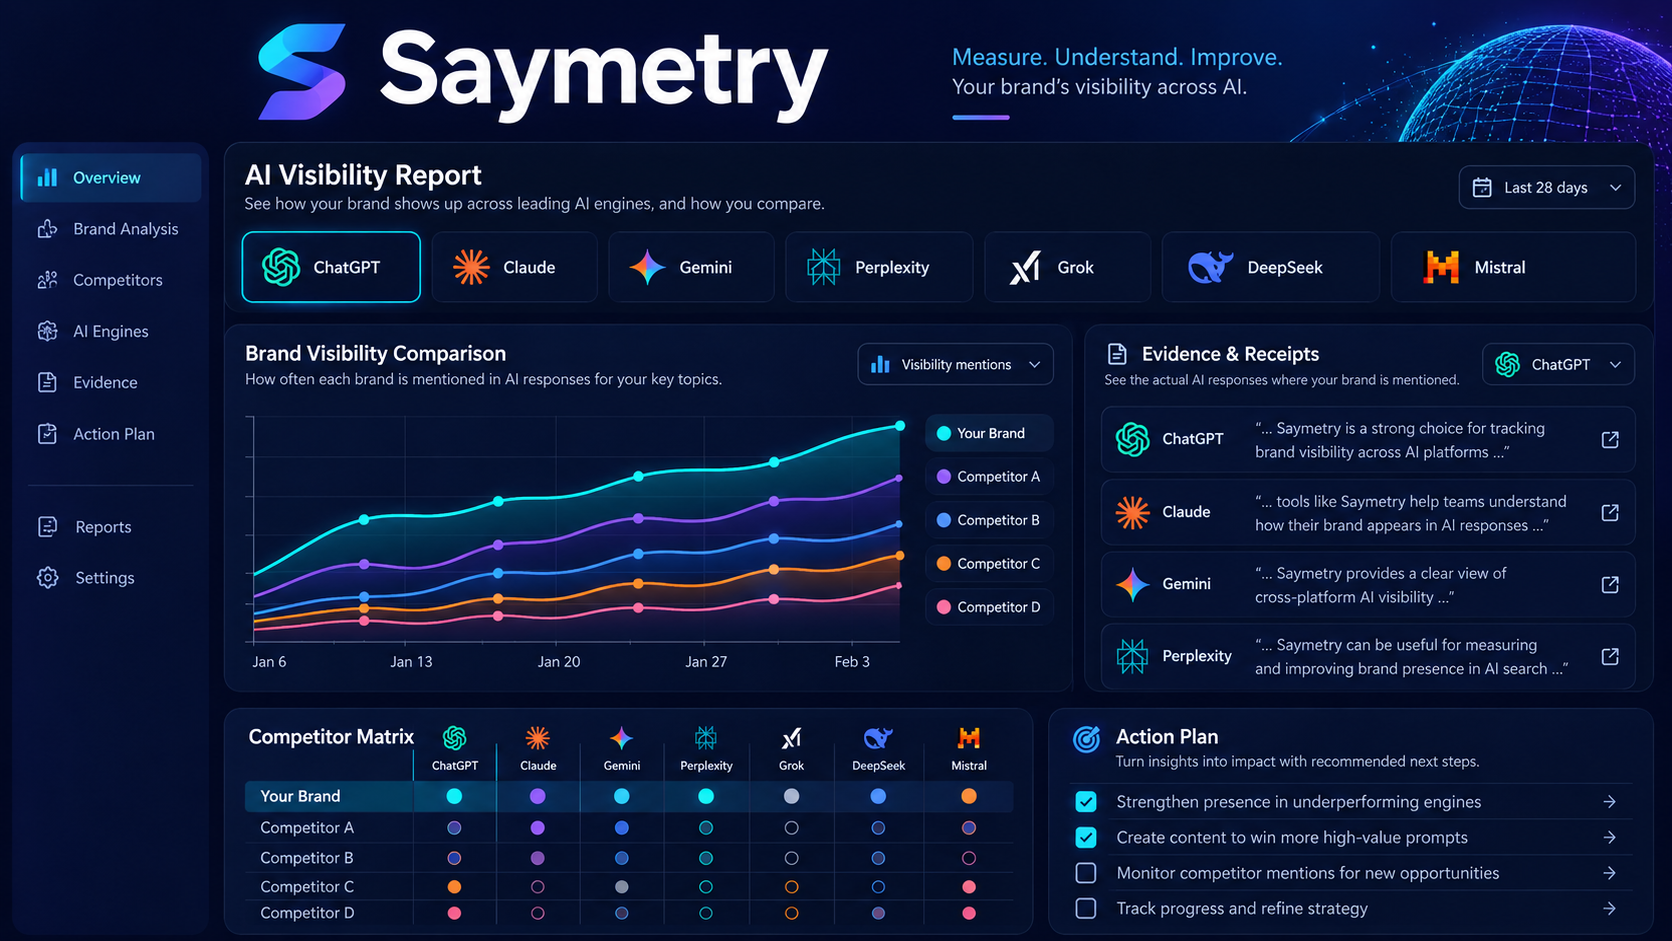Click the Grok icon in Competitor Matrix header

[791, 738]
